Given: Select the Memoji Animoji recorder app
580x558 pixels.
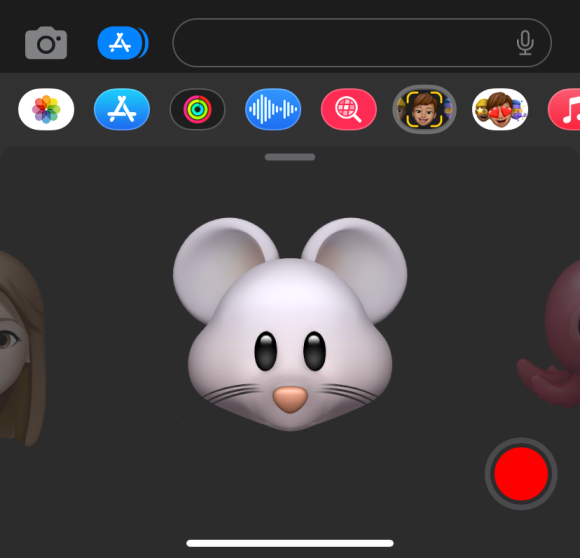Looking at the screenshot, I should (424, 109).
